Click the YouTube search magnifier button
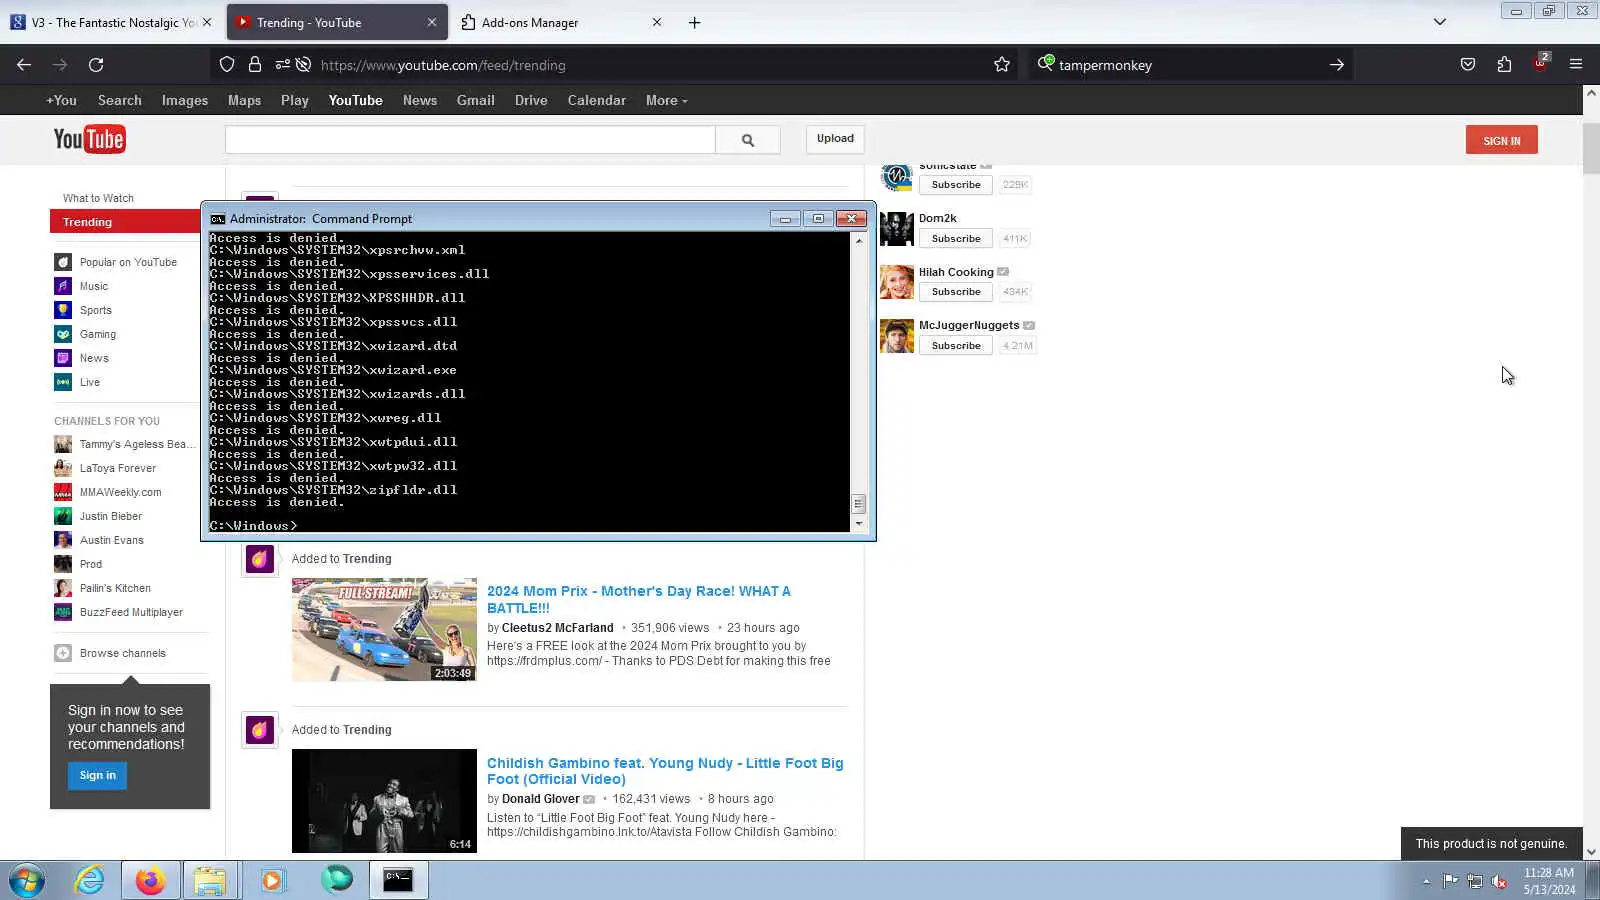Image resolution: width=1600 pixels, height=900 pixels. click(x=748, y=140)
